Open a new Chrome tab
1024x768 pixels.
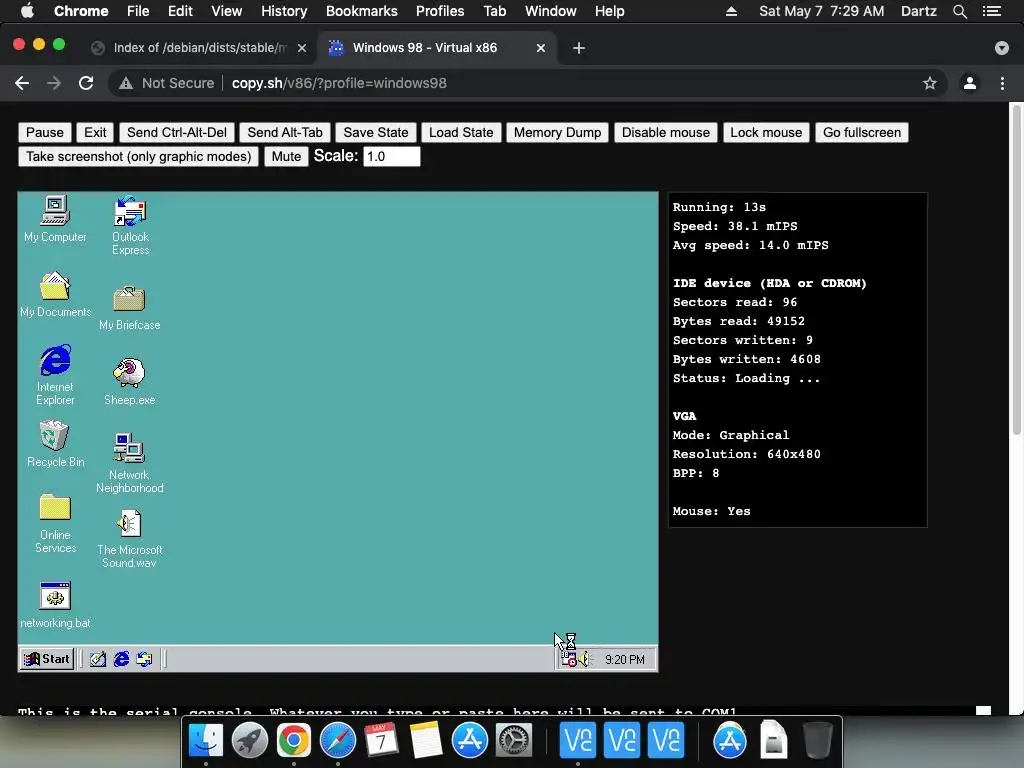579,48
